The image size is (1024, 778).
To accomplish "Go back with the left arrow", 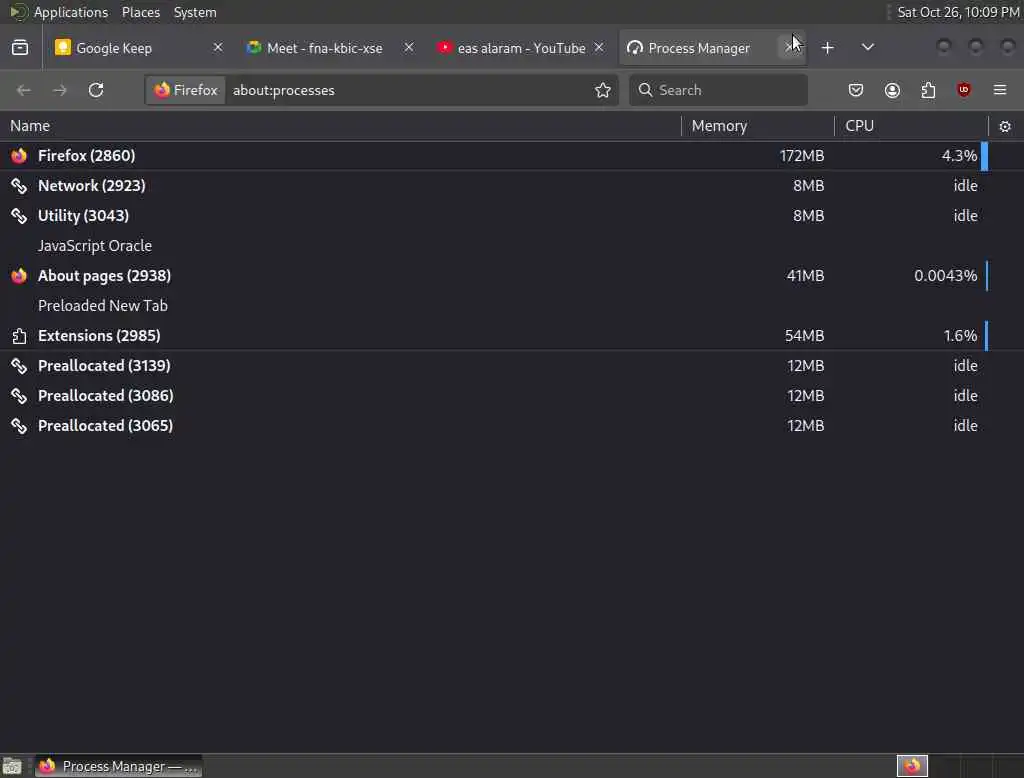I will tap(24, 90).
